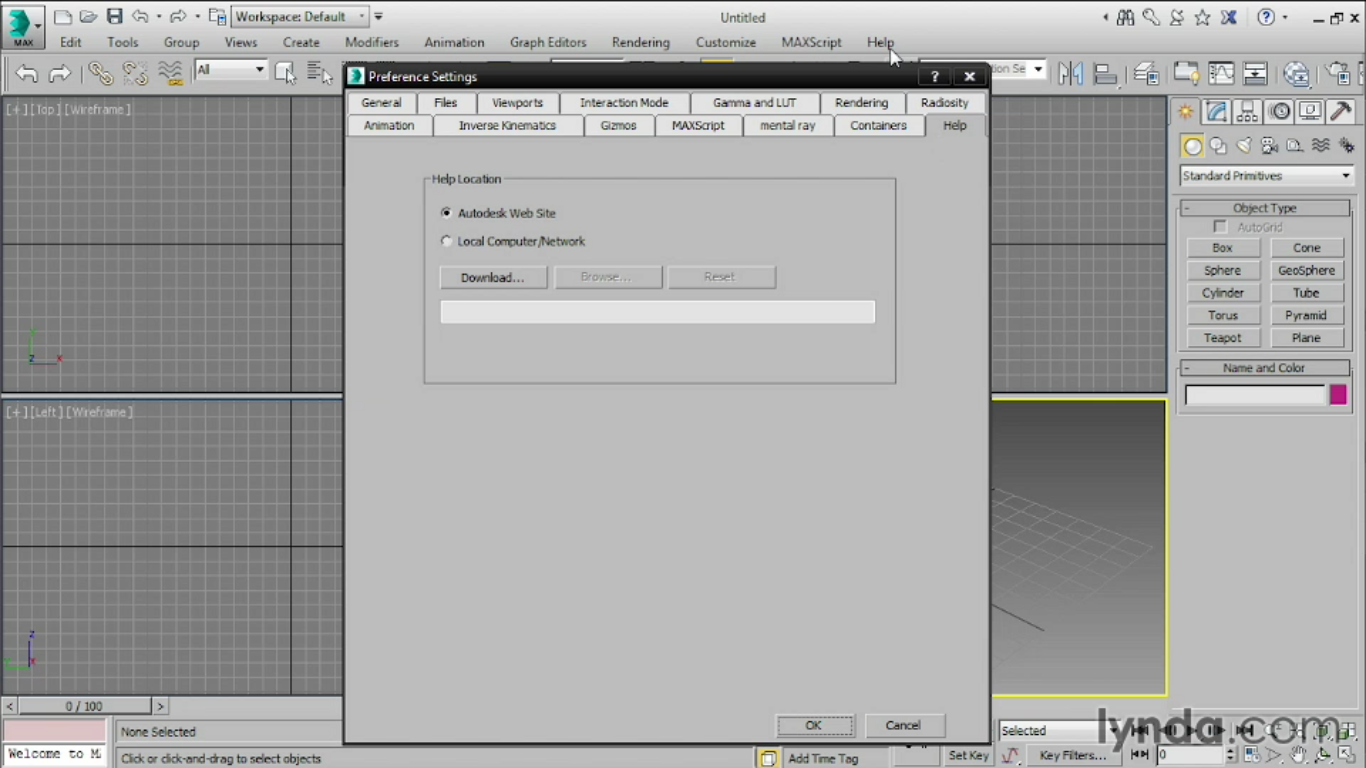This screenshot has width=1366, height=768.
Task: Collapse the Name and Color rollout
Action: pyautogui.click(x=1264, y=368)
